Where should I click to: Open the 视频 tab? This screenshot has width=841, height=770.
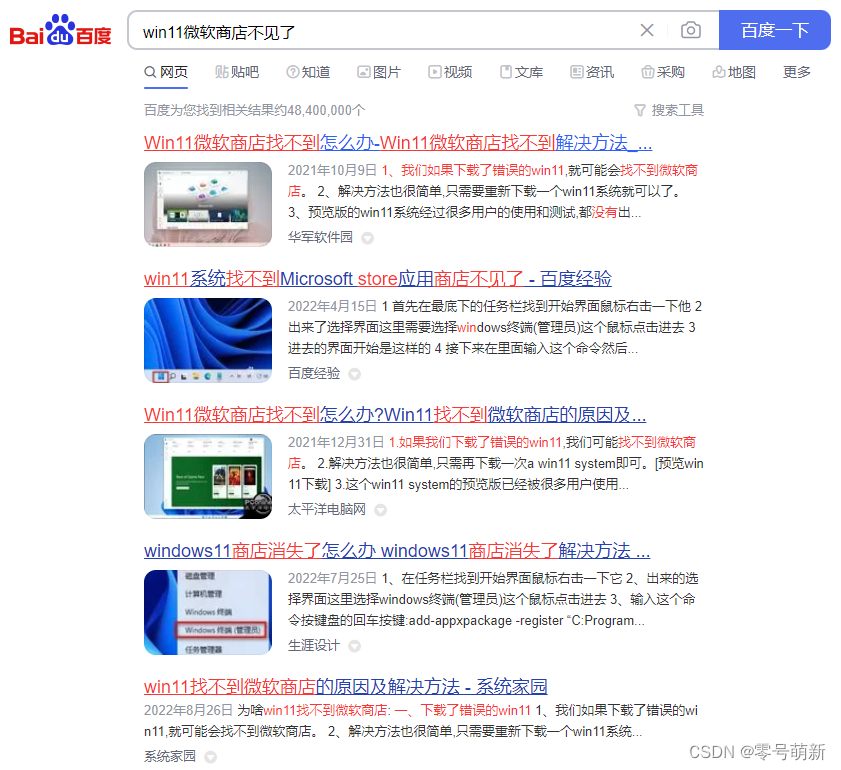coord(451,72)
